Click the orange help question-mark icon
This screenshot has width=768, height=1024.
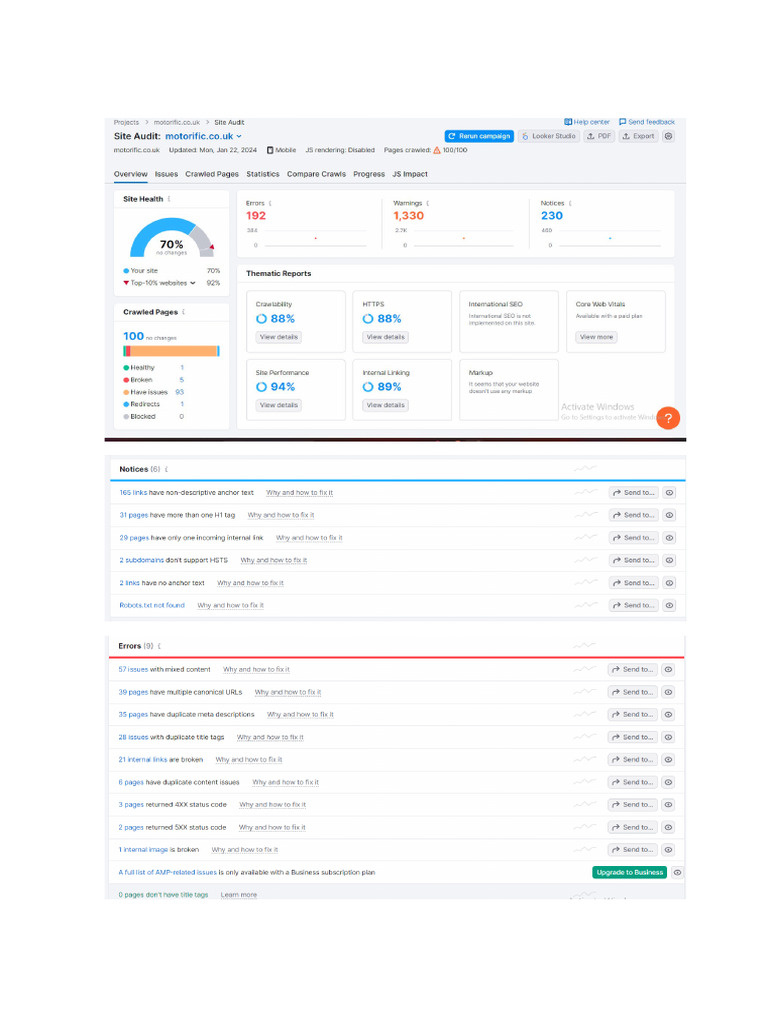[x=668, y=418]
